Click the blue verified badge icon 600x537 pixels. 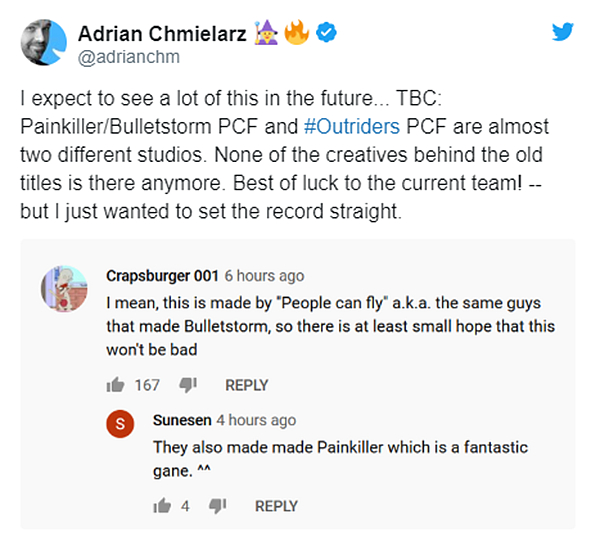tap(326, 32)
